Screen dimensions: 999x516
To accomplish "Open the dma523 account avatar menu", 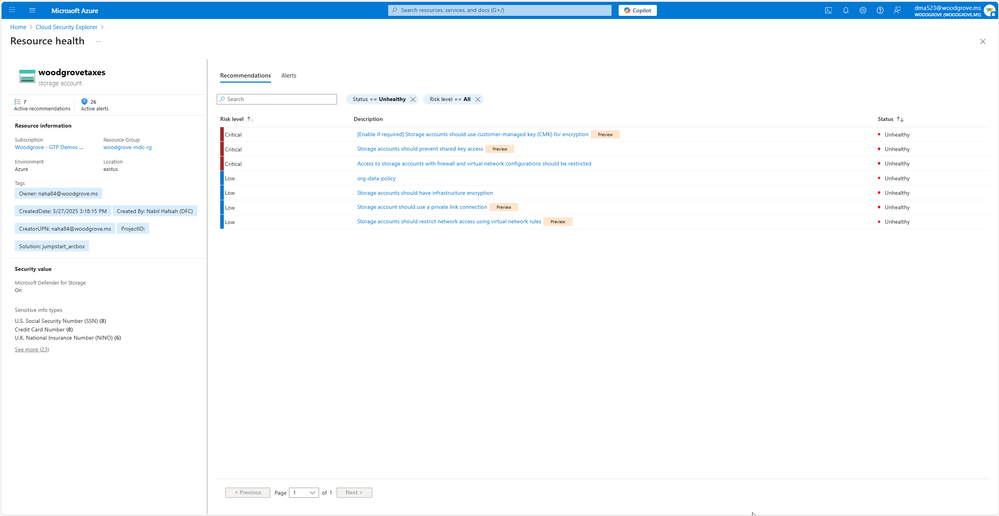I will (989, 10).
